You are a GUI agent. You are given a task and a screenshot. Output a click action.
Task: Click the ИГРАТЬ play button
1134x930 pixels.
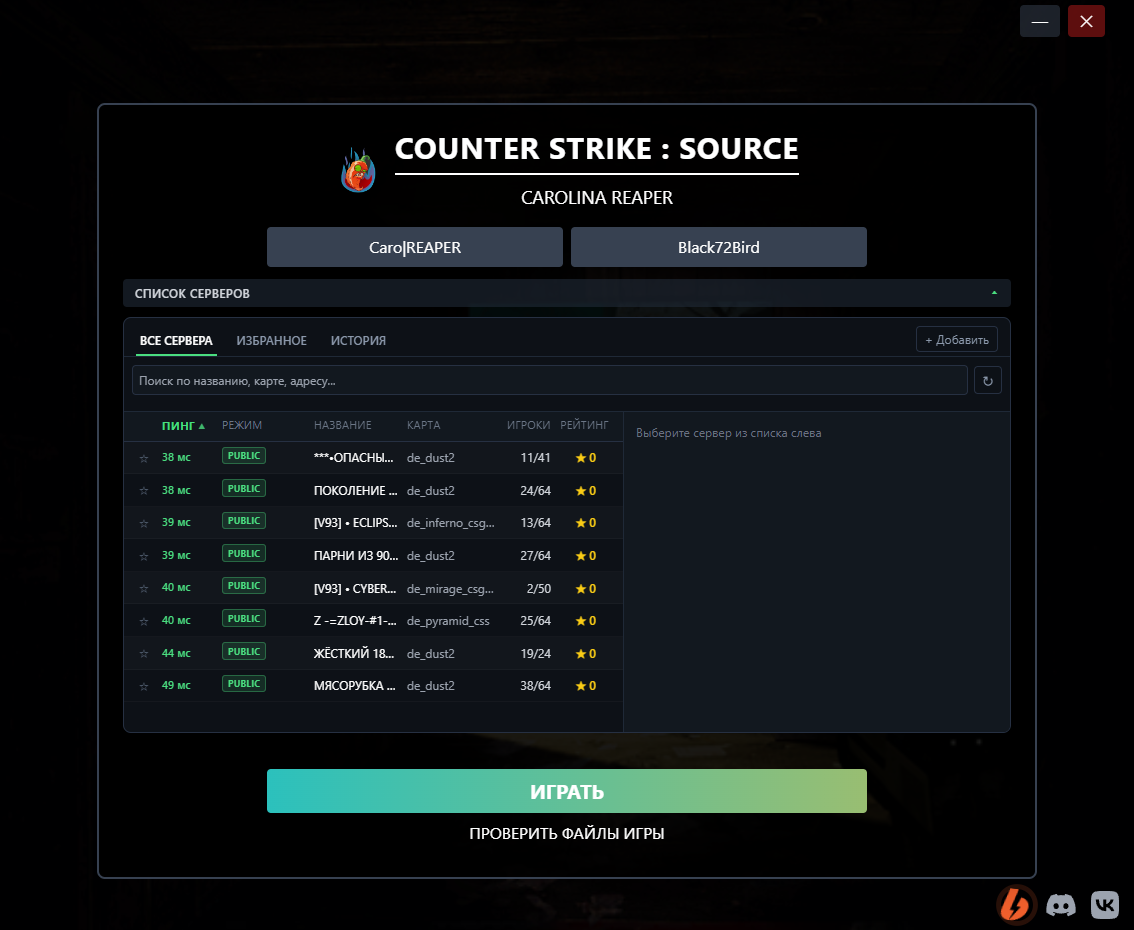[567, 791]
